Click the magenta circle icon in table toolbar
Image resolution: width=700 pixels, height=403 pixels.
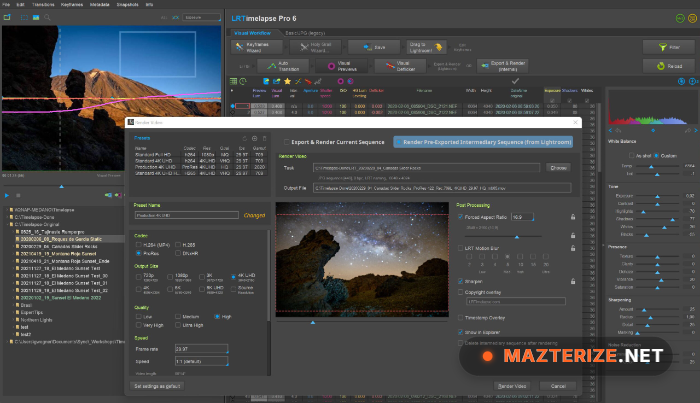[341, 81]
